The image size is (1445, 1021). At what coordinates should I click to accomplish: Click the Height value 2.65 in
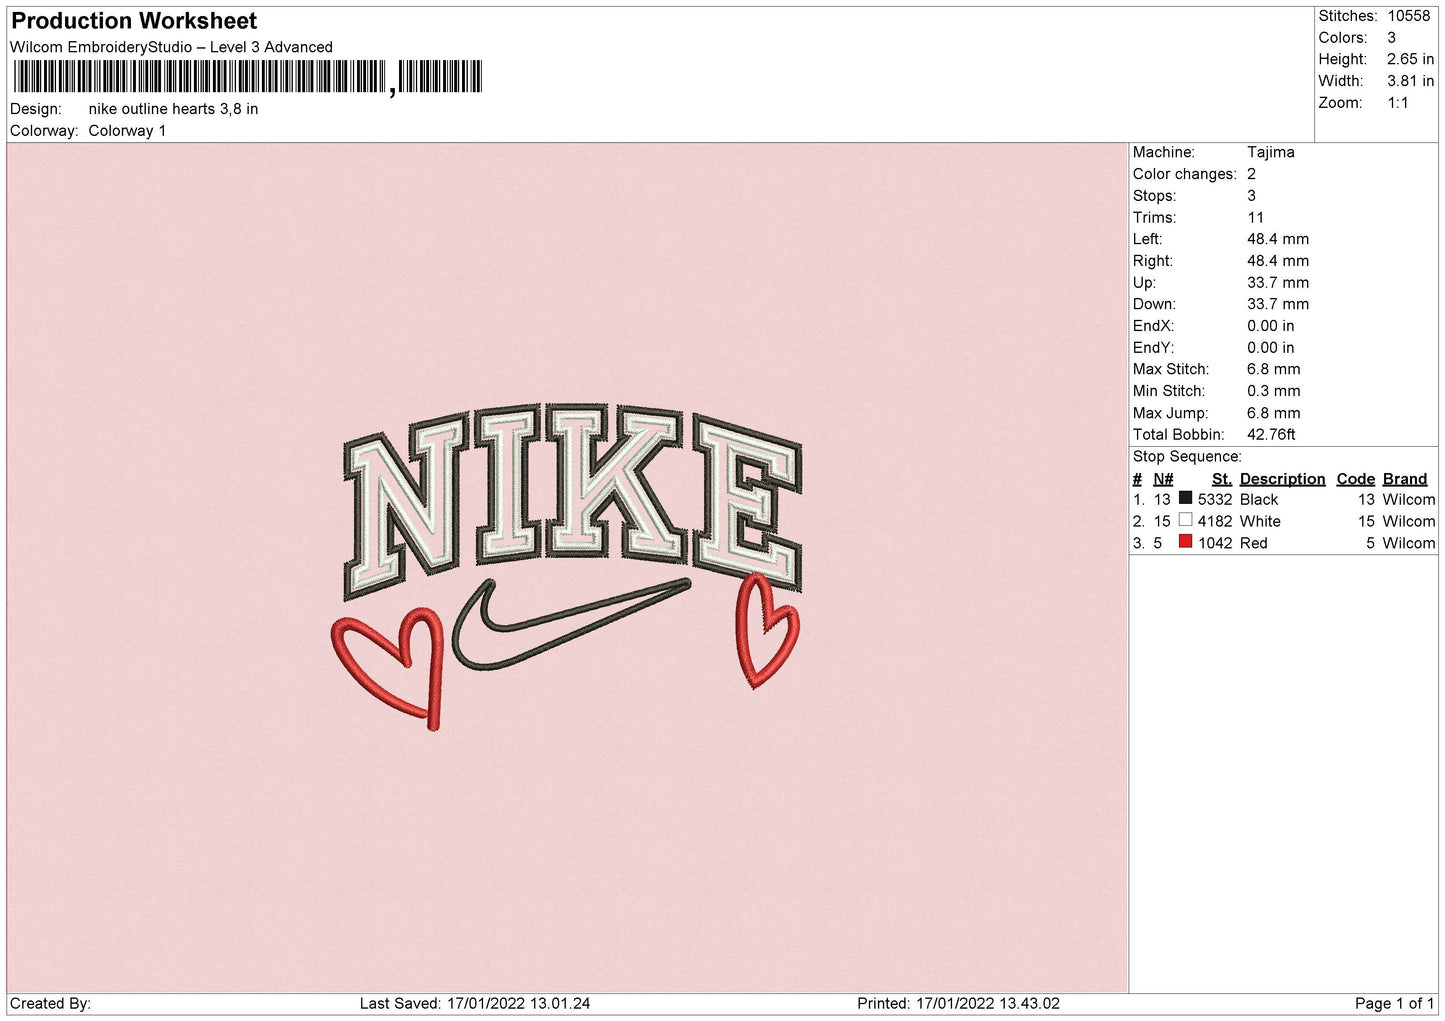1410,60
